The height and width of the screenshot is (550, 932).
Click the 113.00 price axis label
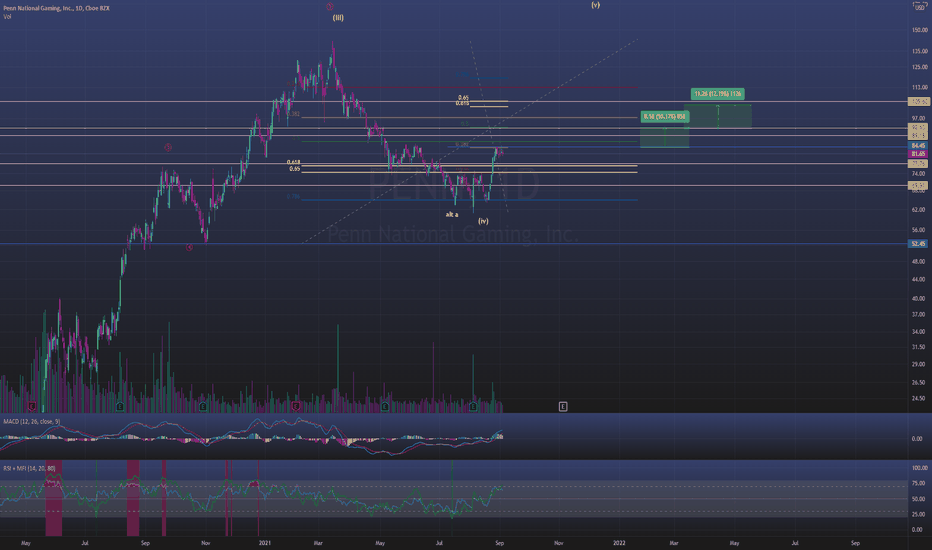(x=920, y=87)
